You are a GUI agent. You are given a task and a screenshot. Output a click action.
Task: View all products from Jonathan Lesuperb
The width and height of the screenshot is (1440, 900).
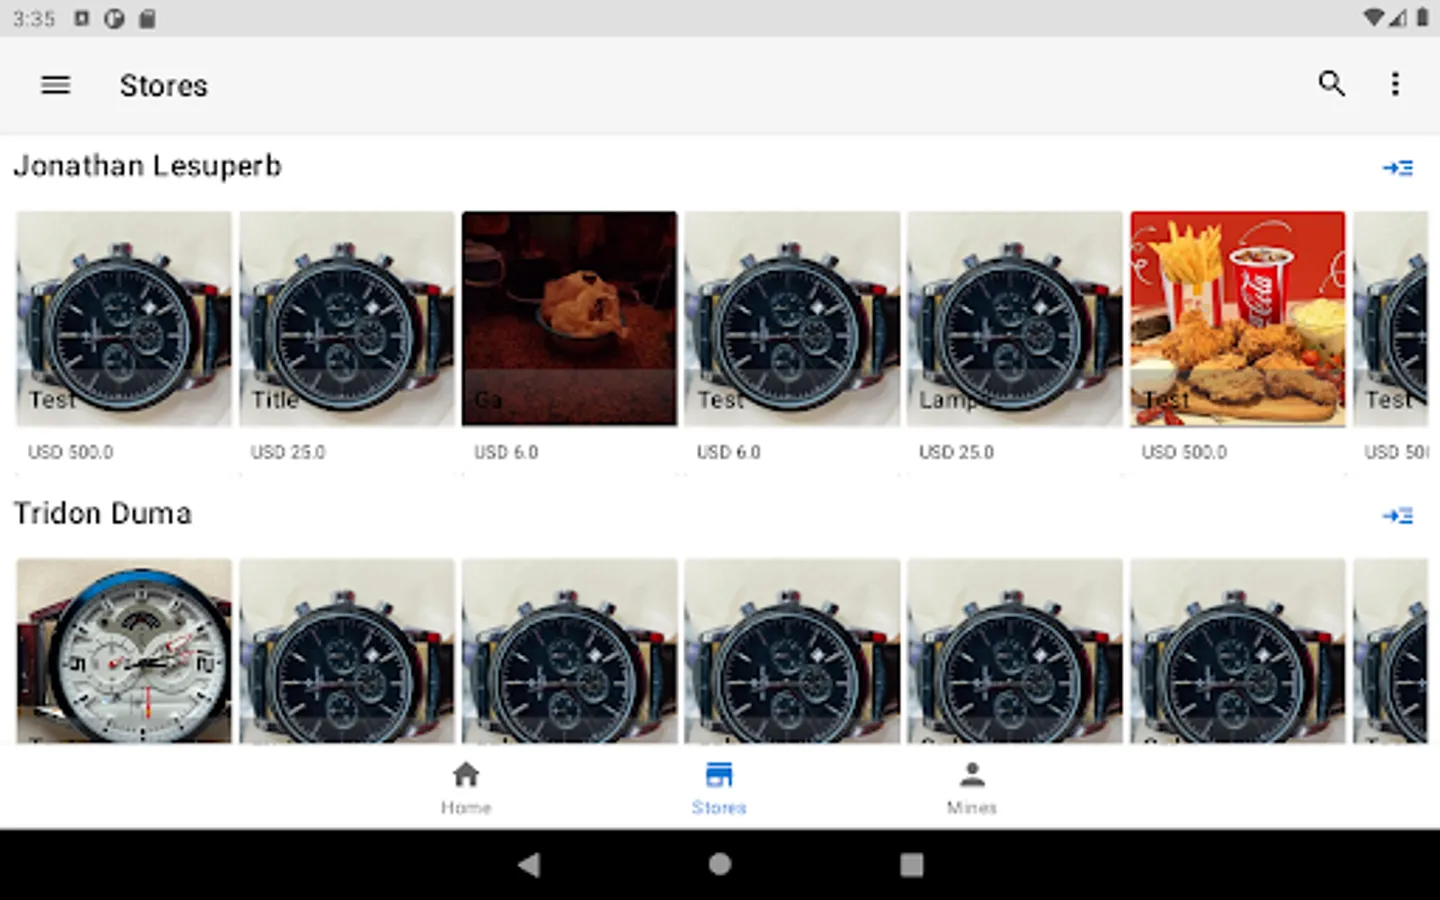[x=1399, y=167]
